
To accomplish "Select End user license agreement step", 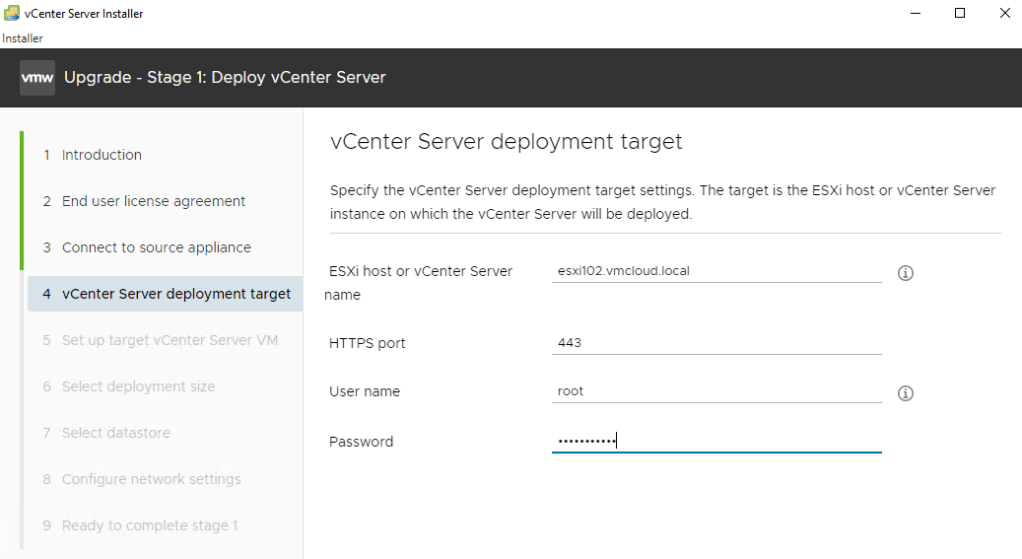I will click(153, 201).
